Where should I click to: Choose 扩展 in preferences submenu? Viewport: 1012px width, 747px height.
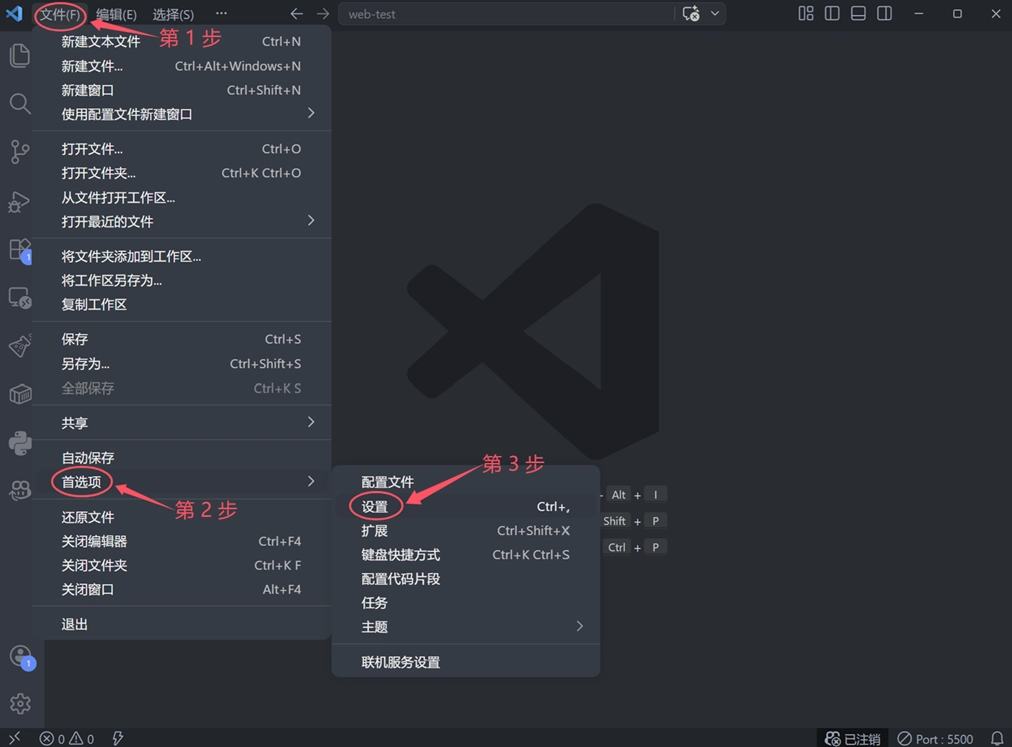pyautogui.click(x=465, y=531)
